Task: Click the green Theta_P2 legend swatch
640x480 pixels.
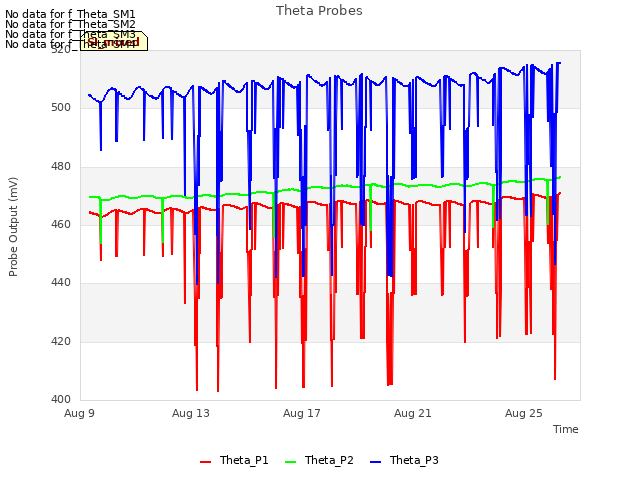Action: click(290, 462)
